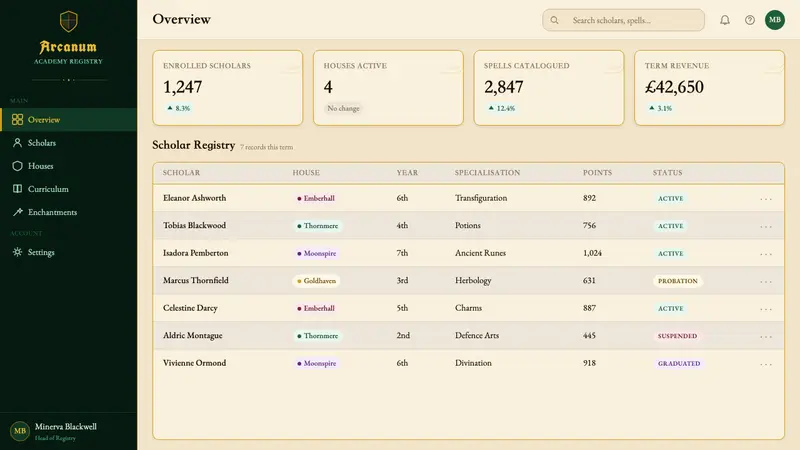The height and width of the screenshot is (450, 800).
Task: Click scholar name Aldric Montague
Action: (193, 336)
